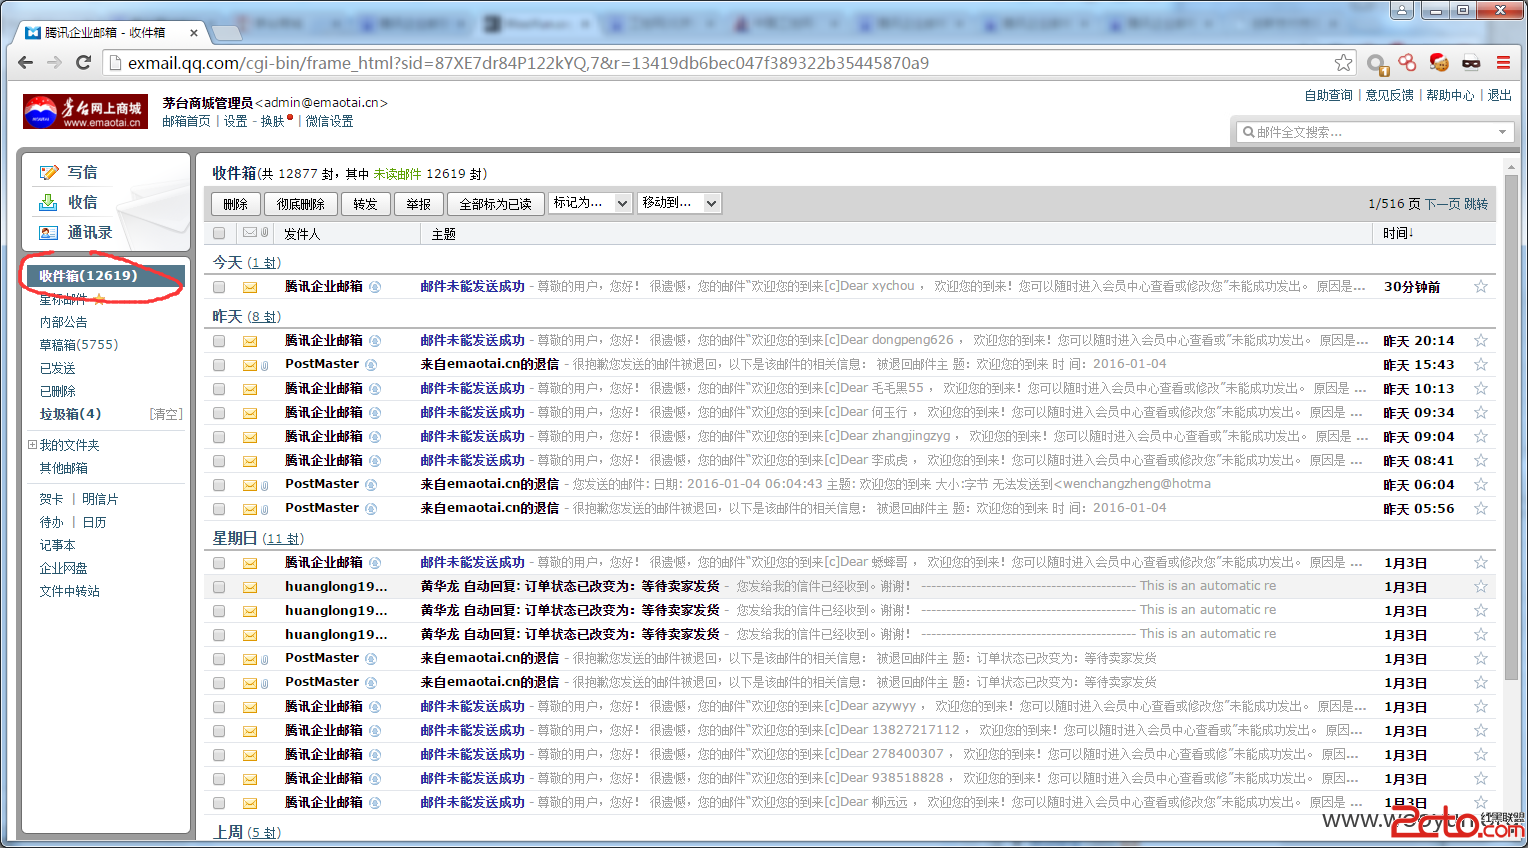The image size is (1528, 848).
Task: Click the 举报 button
Action: coord(419,204)
